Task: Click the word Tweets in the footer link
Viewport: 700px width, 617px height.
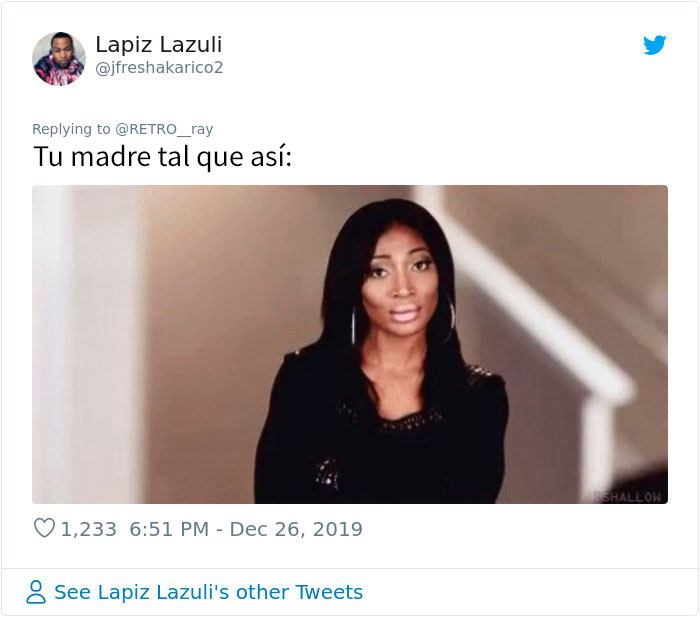Action: 329,592
